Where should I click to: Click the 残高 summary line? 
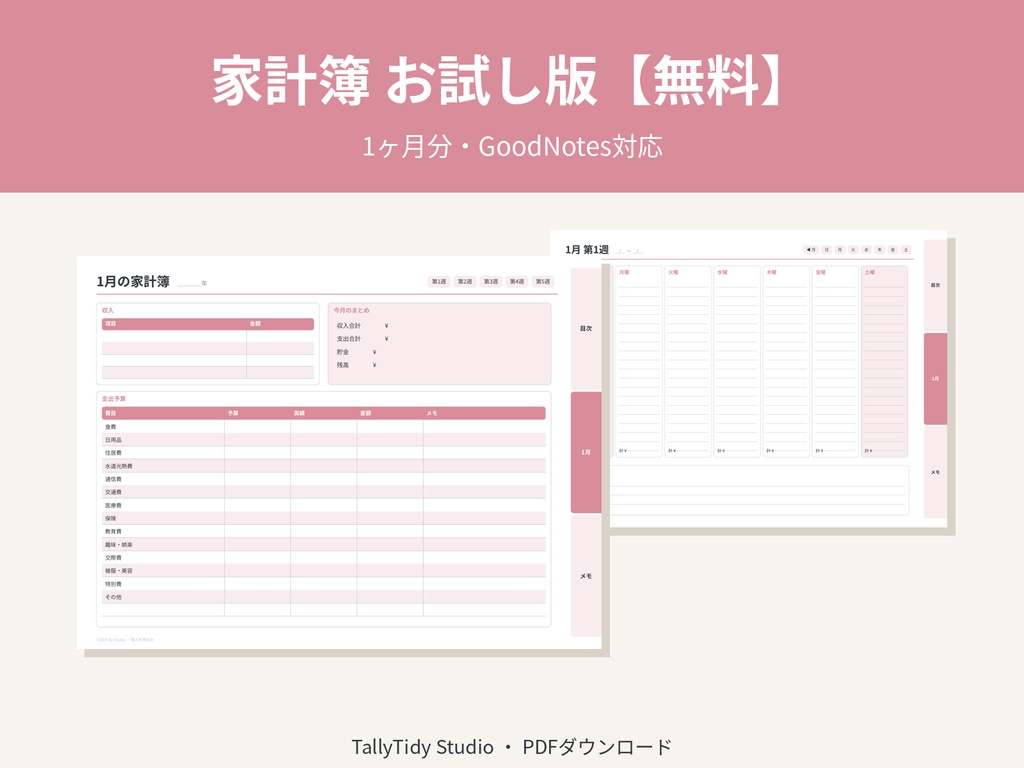pos(357,365)
